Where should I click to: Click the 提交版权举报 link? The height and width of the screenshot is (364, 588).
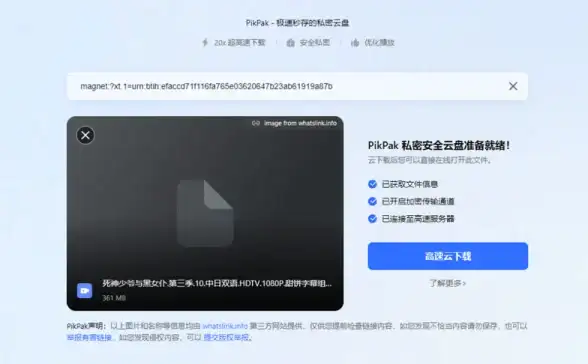coord(226,337)
